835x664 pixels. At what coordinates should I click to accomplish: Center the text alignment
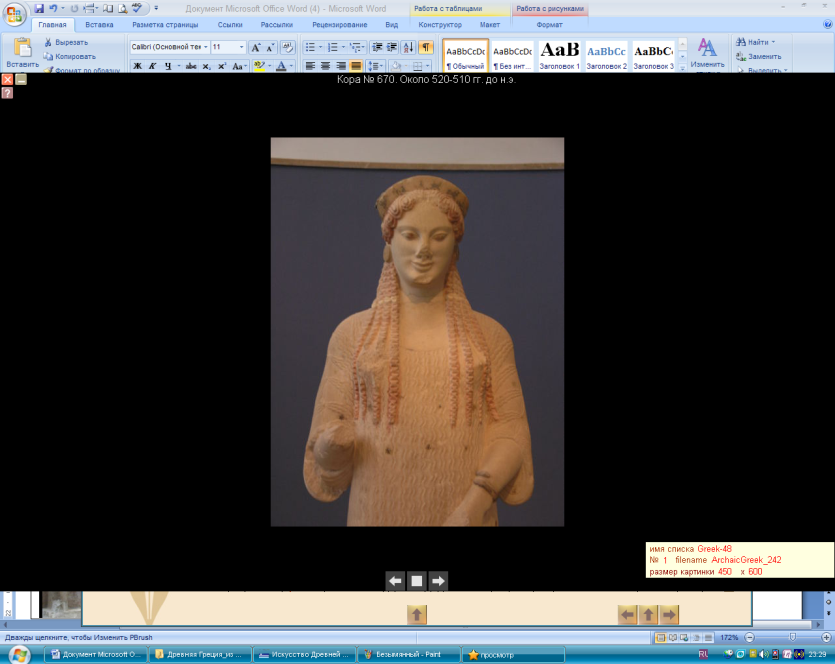[325, 66]
